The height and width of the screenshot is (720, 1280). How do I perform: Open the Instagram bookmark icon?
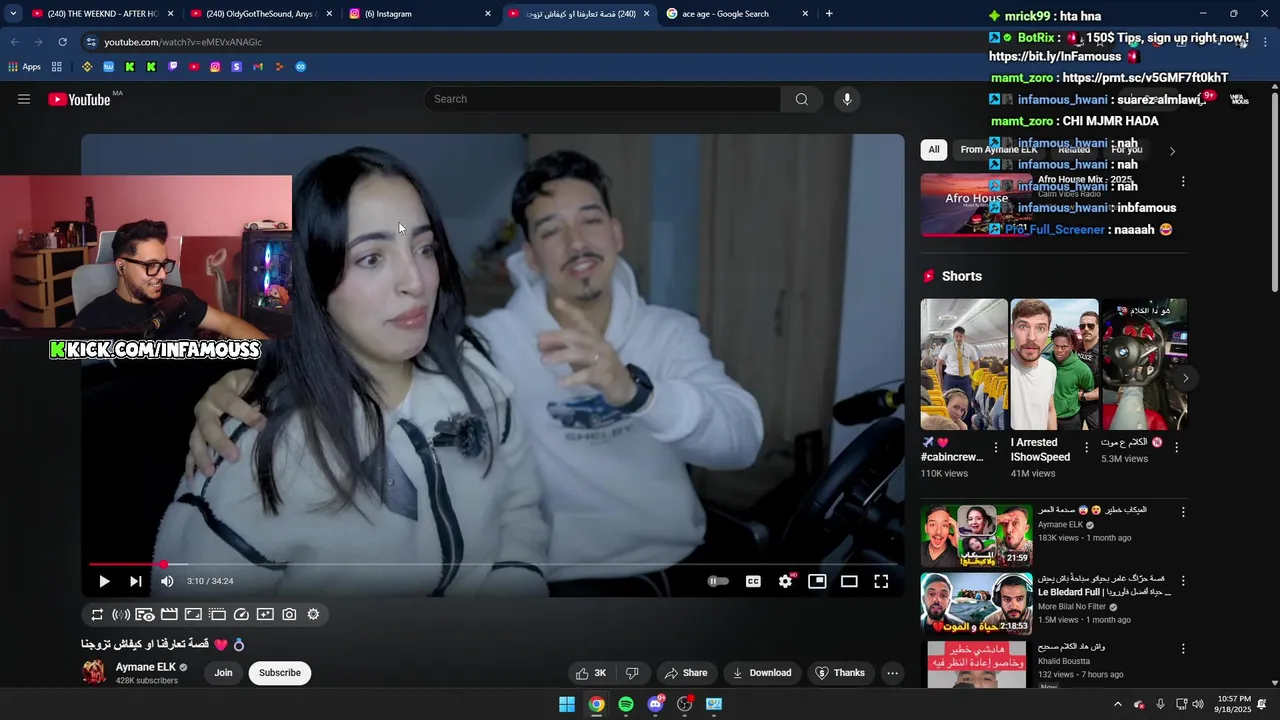pos(215,67)
